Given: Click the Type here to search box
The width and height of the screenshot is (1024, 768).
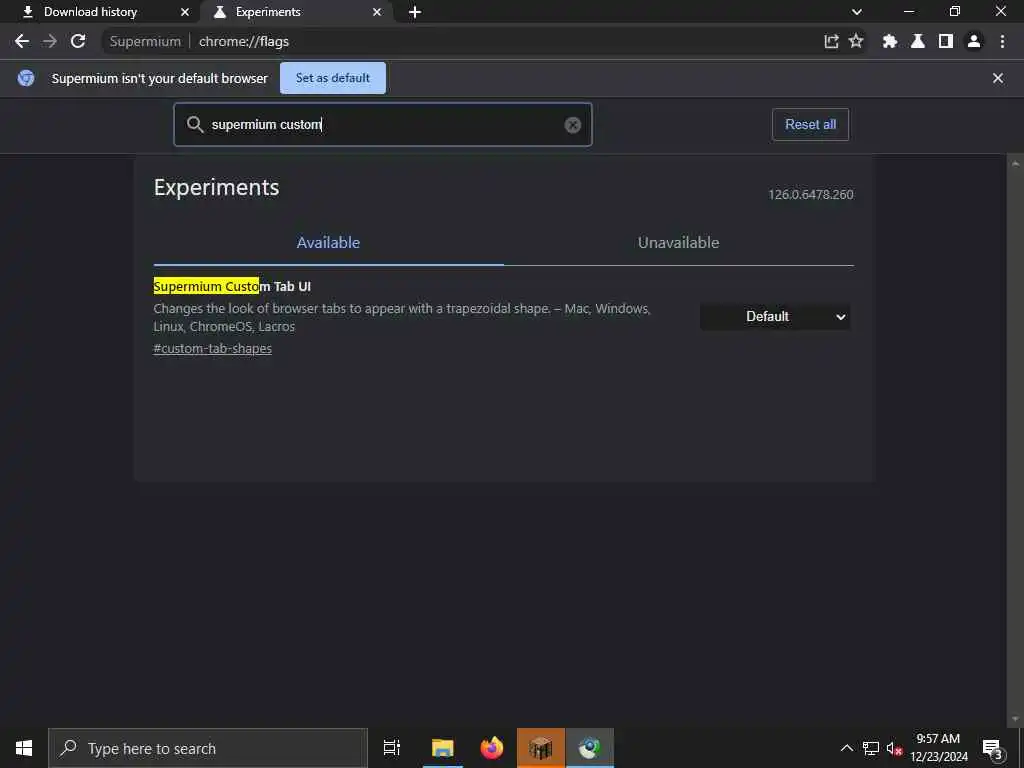Looking at the screenshot, I should tap(208, 748).
